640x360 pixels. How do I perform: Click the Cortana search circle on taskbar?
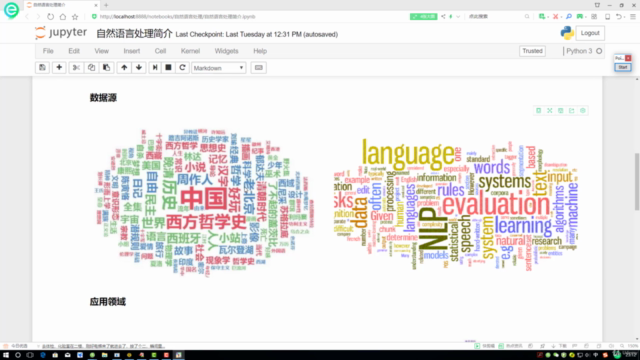click(x=18, y=355)
